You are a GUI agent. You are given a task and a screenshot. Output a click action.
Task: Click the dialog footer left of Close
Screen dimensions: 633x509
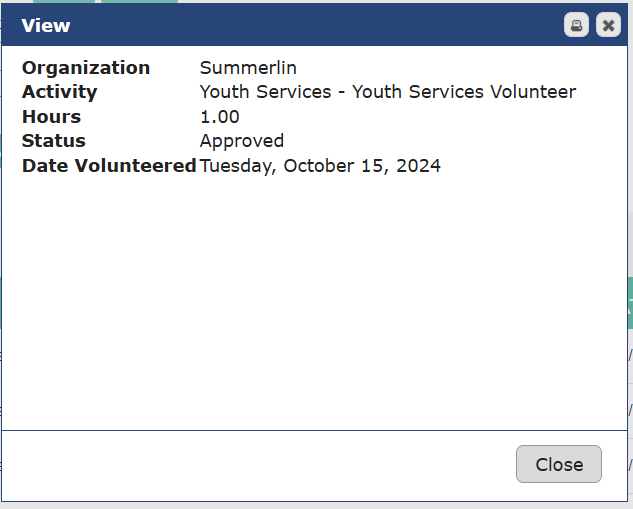250,465
